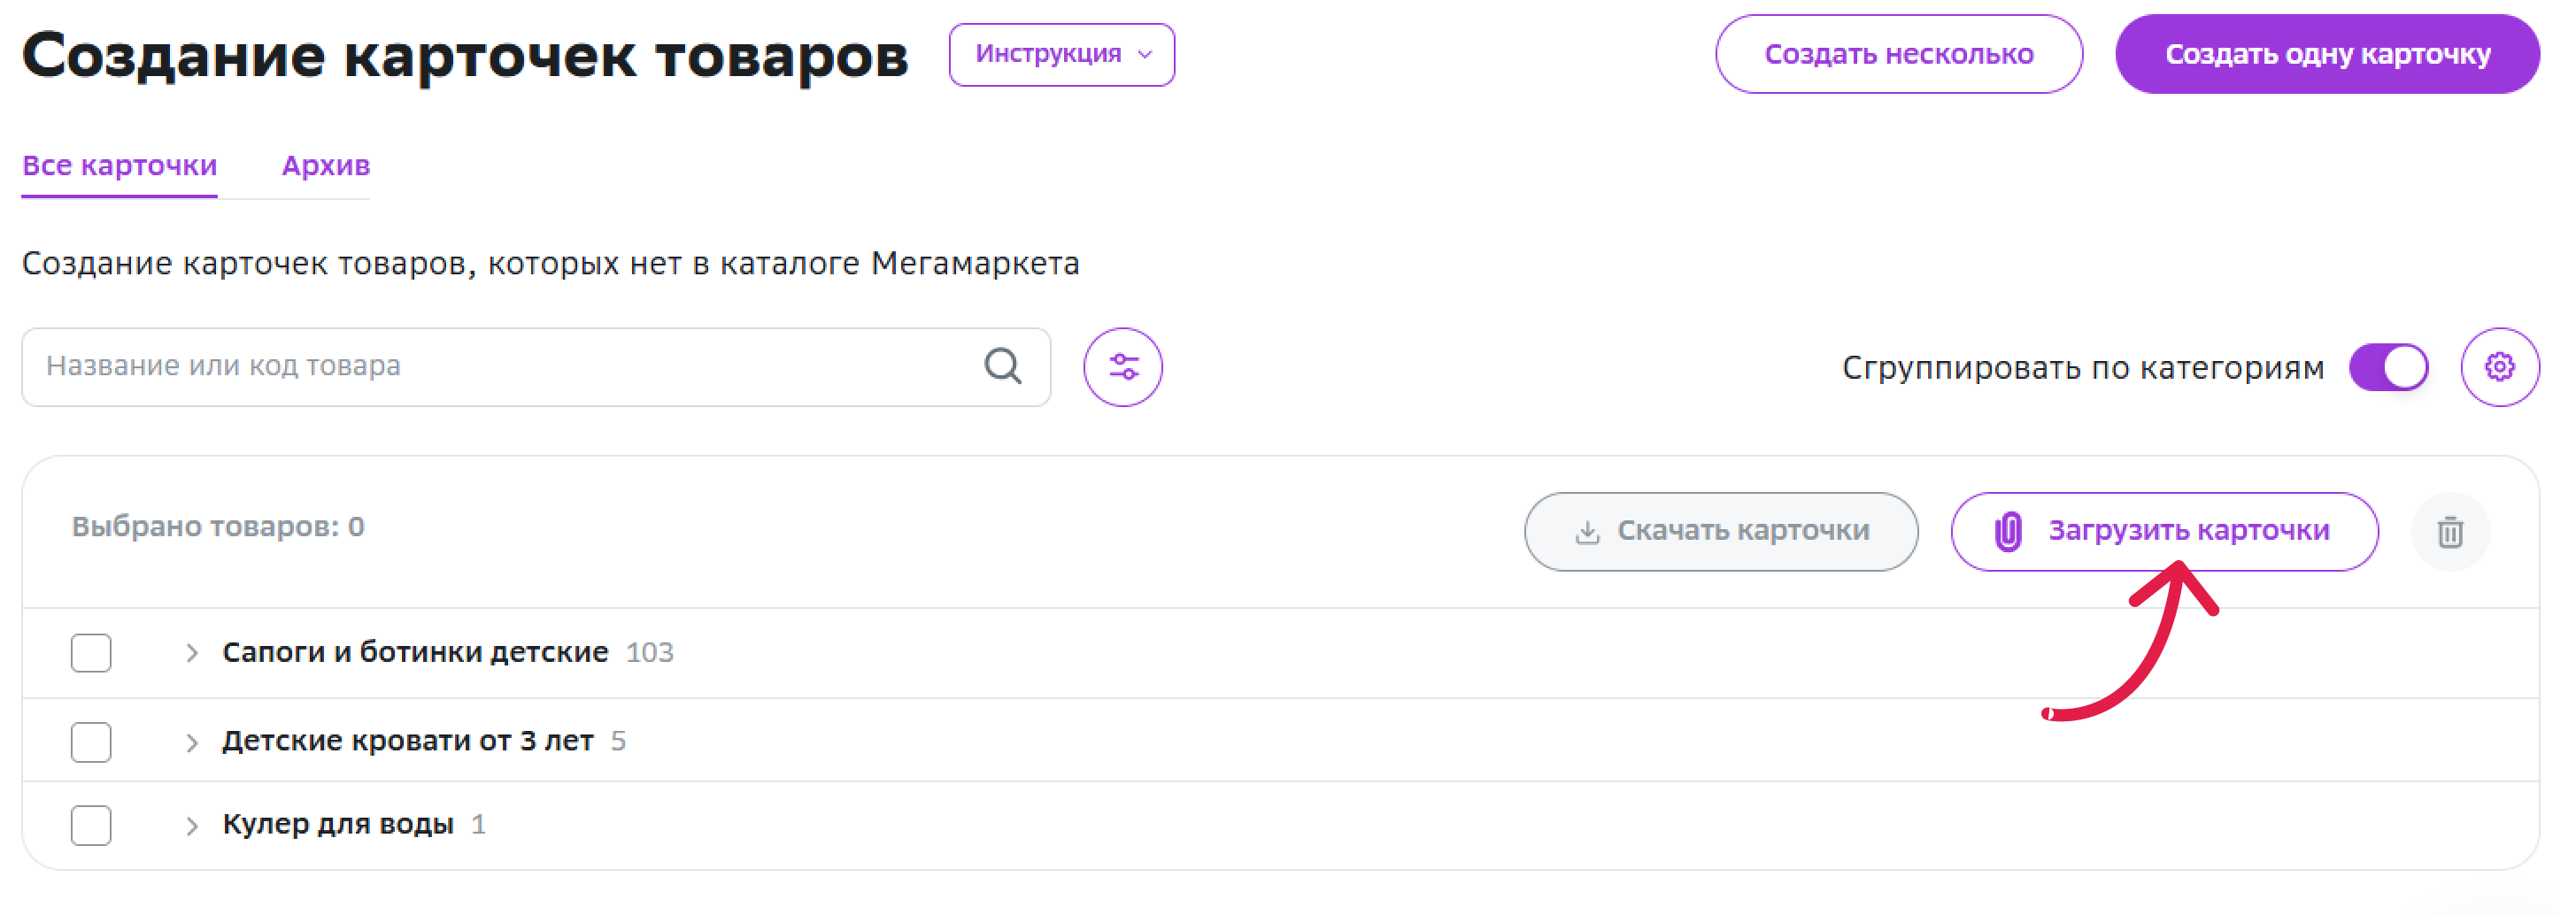Switch to the Архив tab
Image resolution: width=2576 pixels, height=915 pixels.
click(326, 166)
